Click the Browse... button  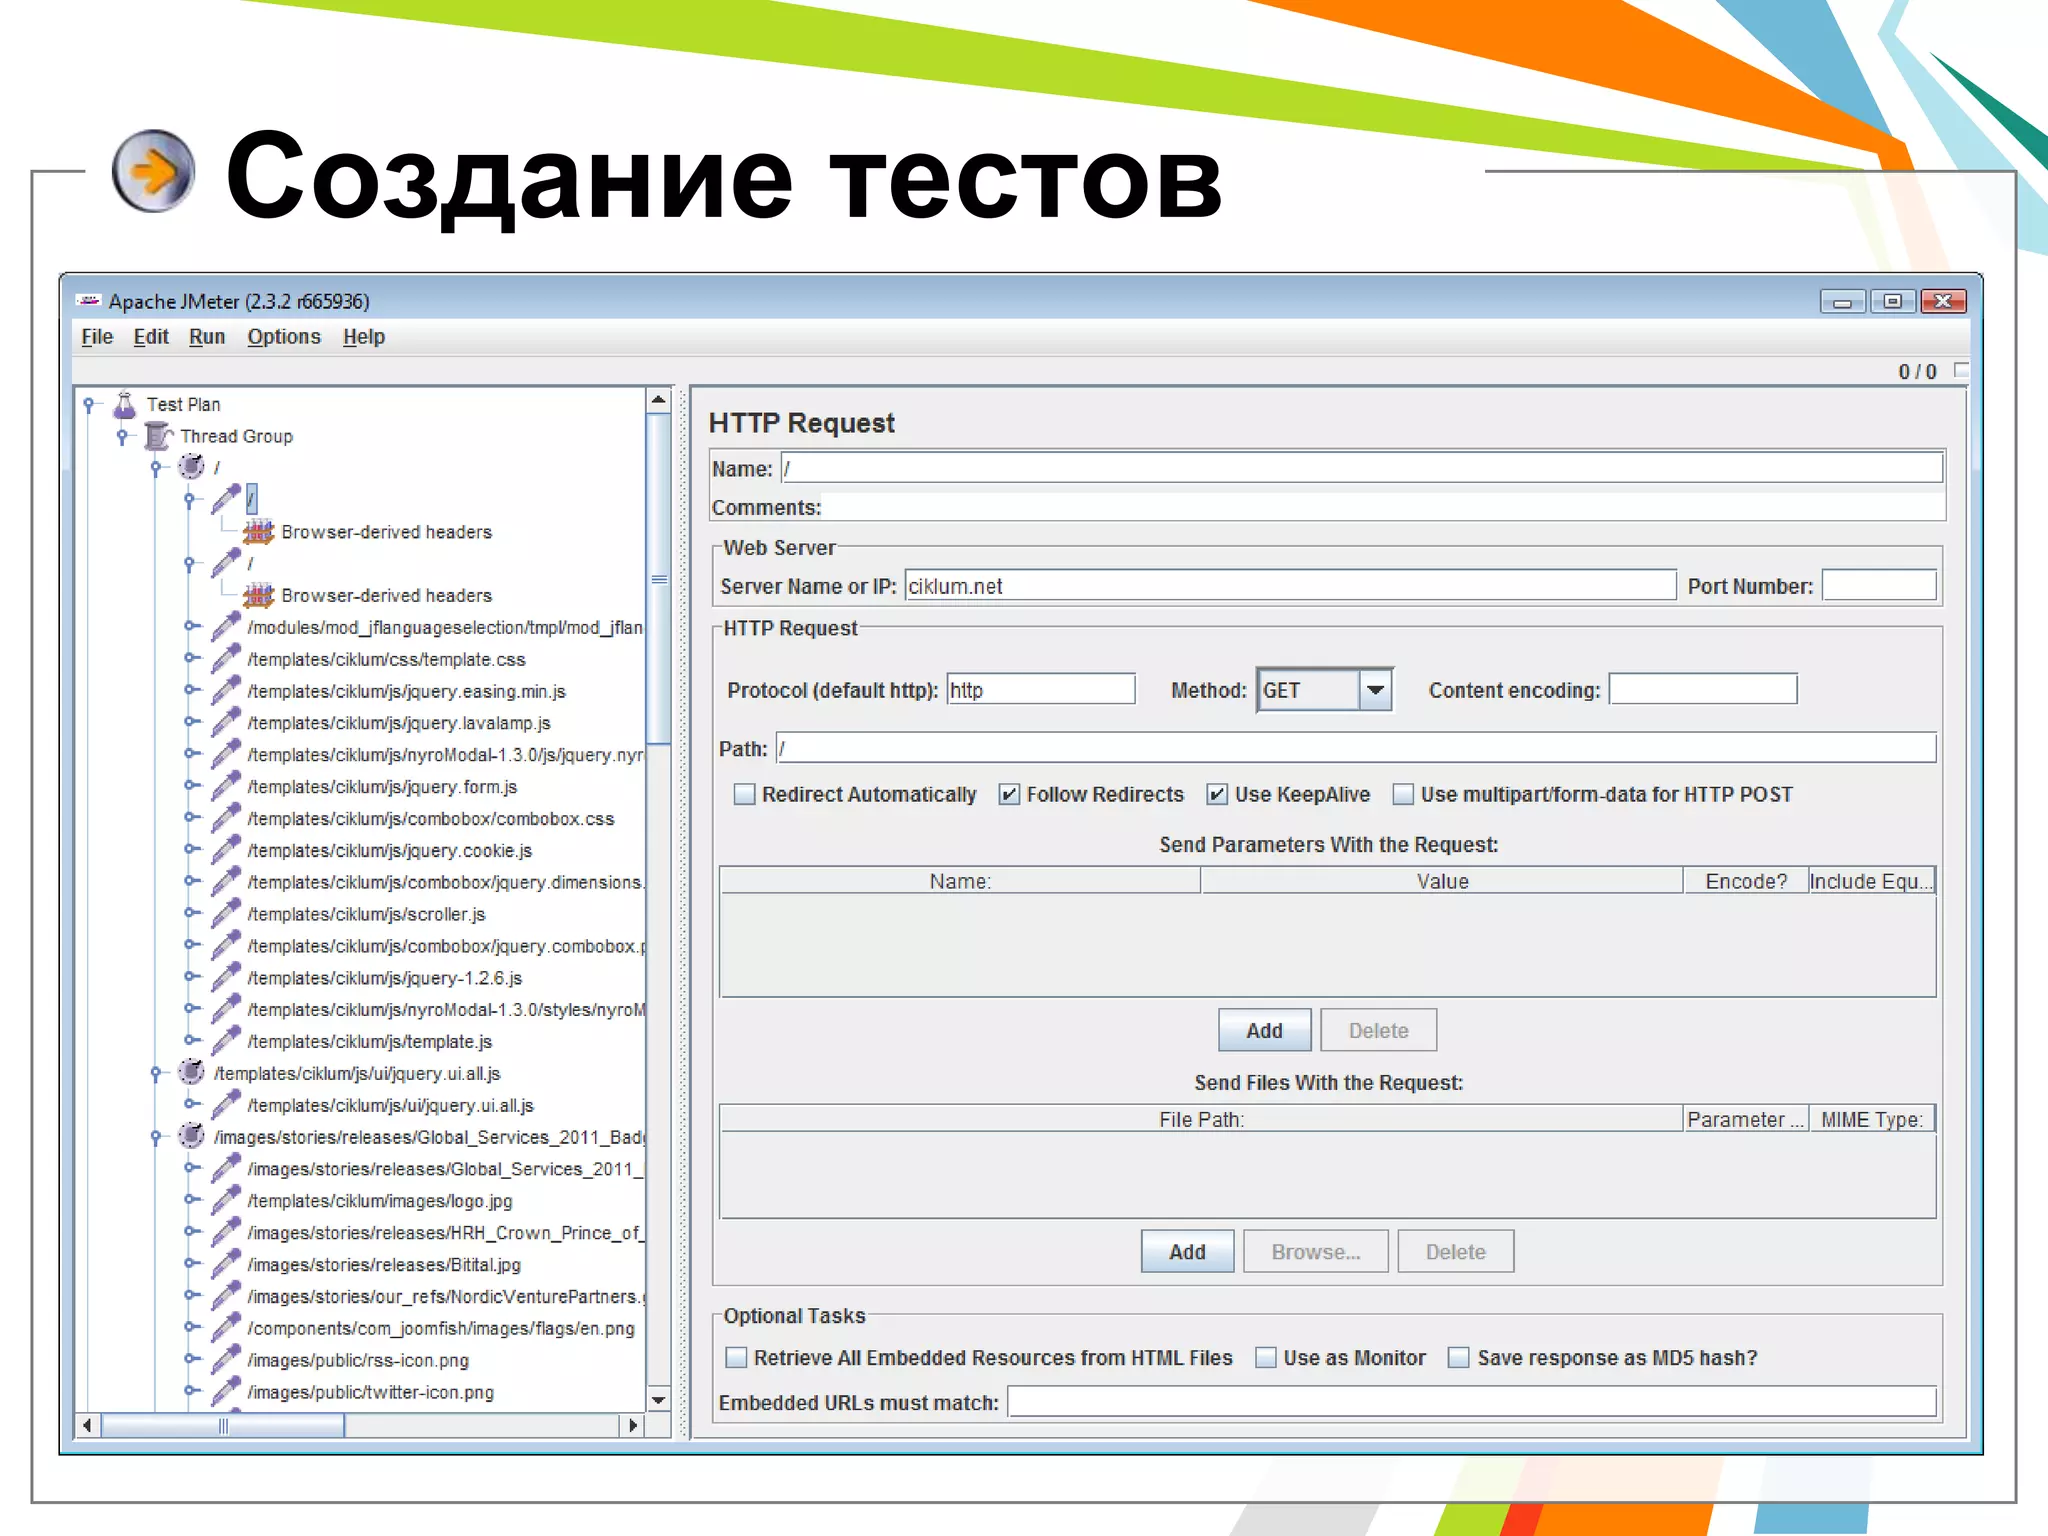1315,1251
